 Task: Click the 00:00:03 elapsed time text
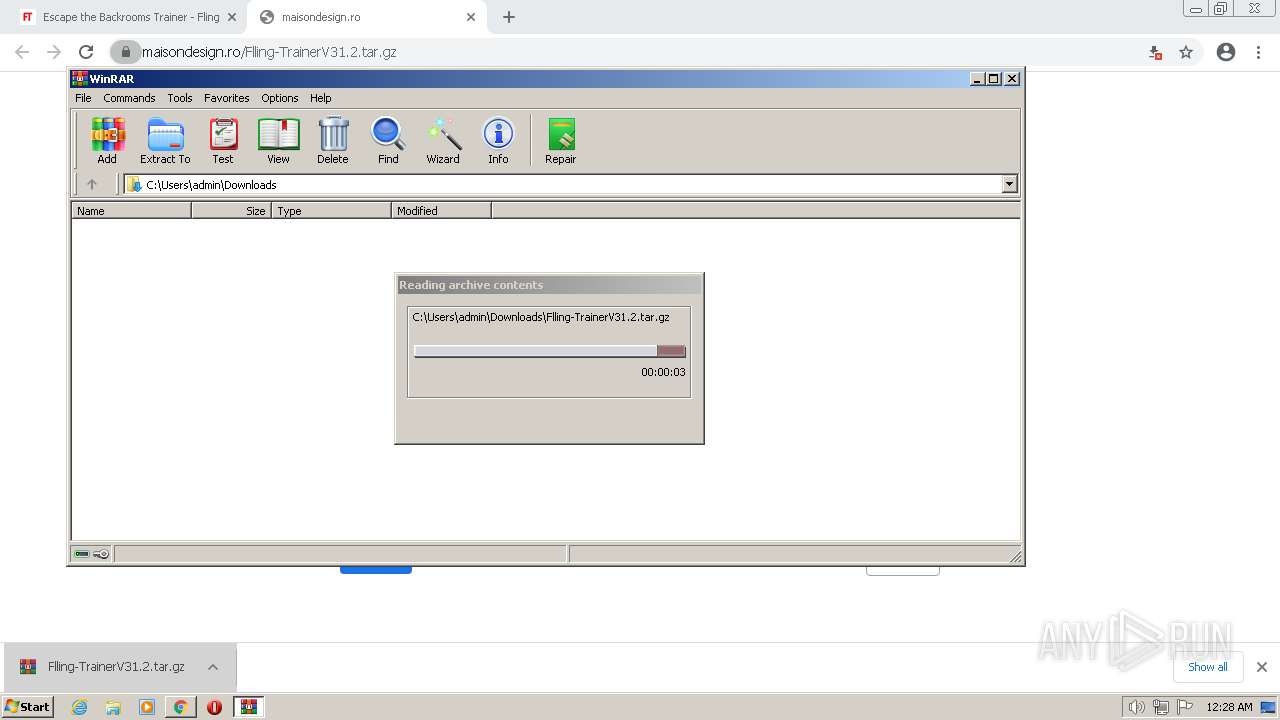point(663,372)
